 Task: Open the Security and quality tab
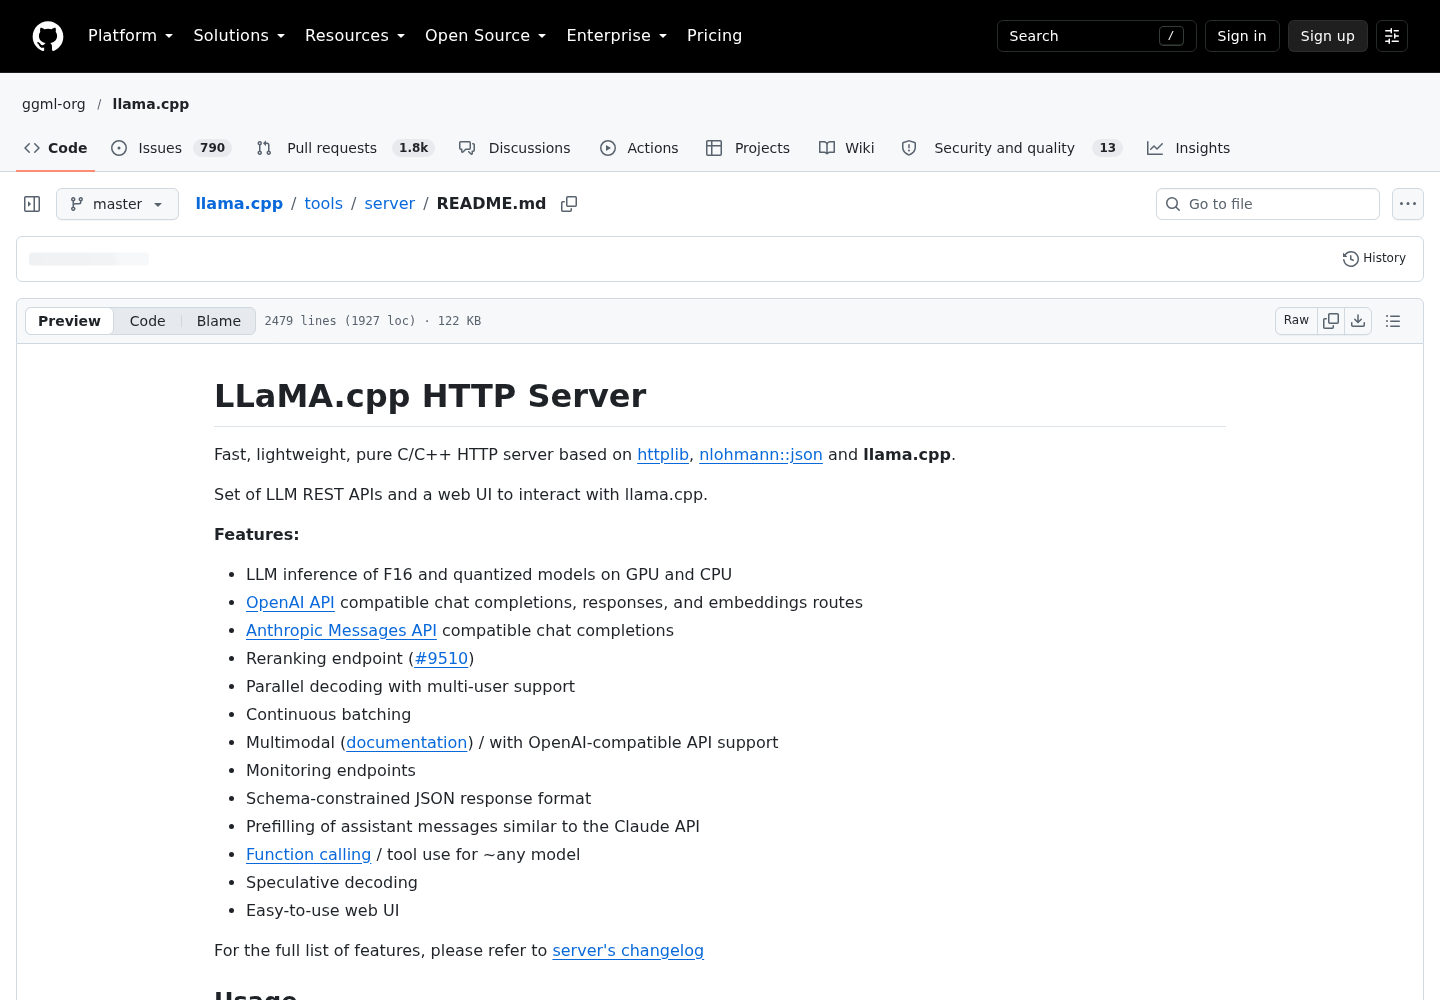(x=1011, y=148)
